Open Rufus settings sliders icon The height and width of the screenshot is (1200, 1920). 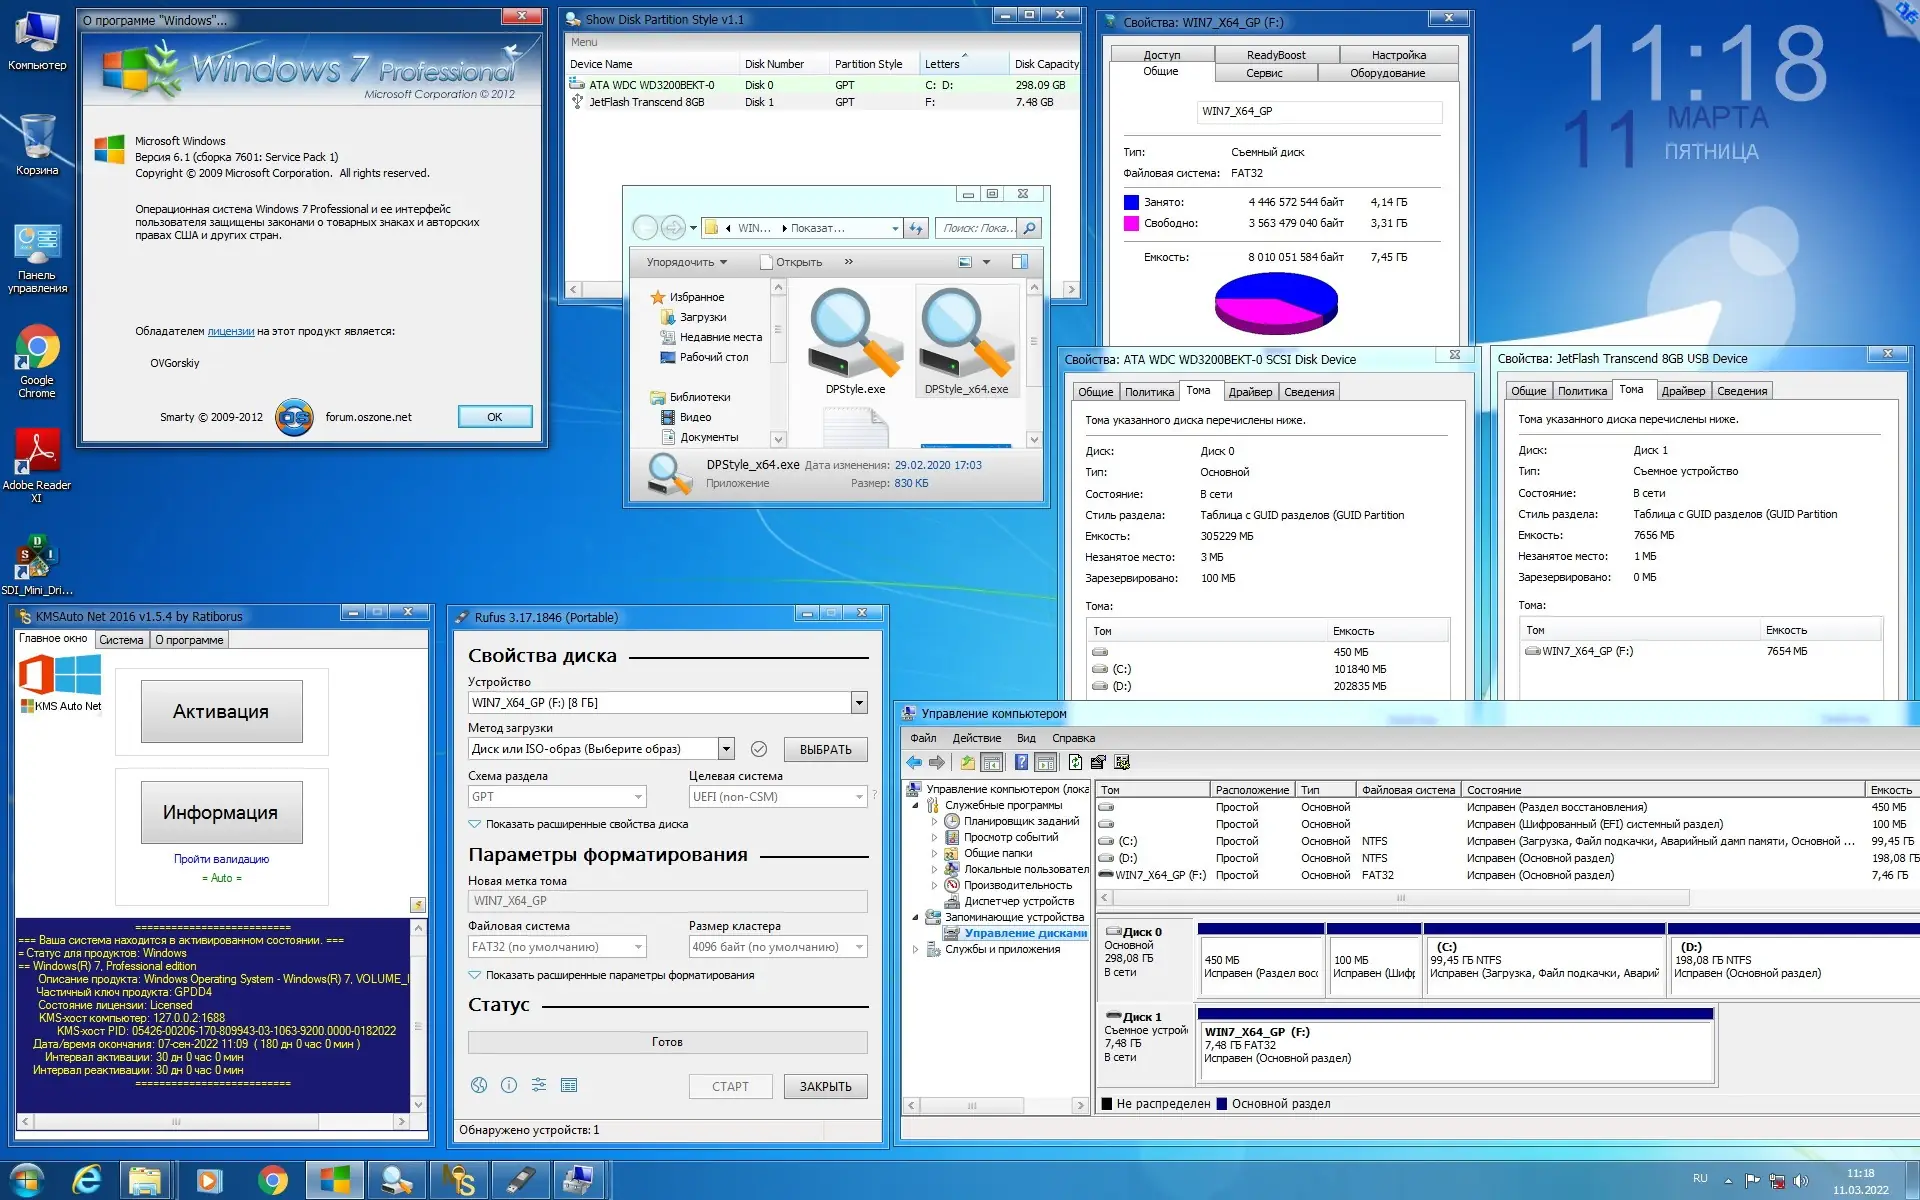(539, 1085)
